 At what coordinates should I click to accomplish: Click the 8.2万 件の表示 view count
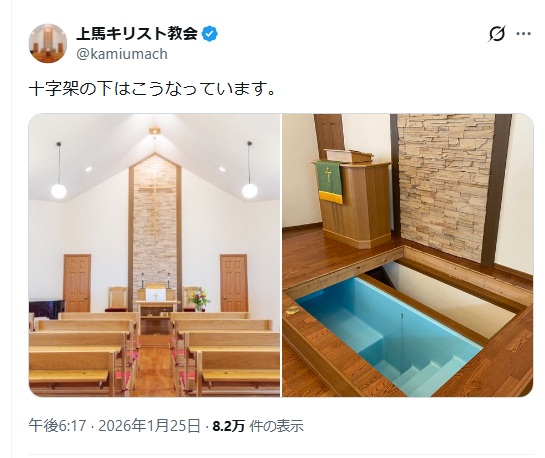258,426
